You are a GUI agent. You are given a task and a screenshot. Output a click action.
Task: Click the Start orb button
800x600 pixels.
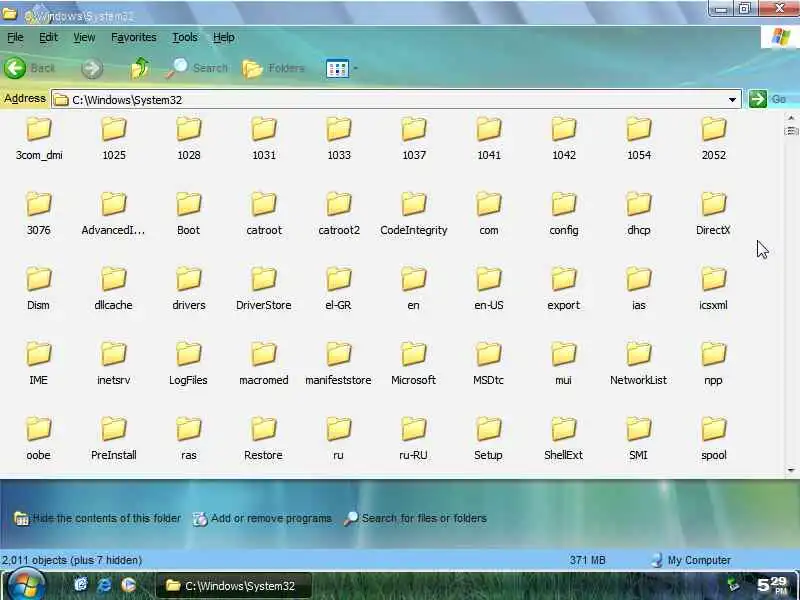point(26,585)
